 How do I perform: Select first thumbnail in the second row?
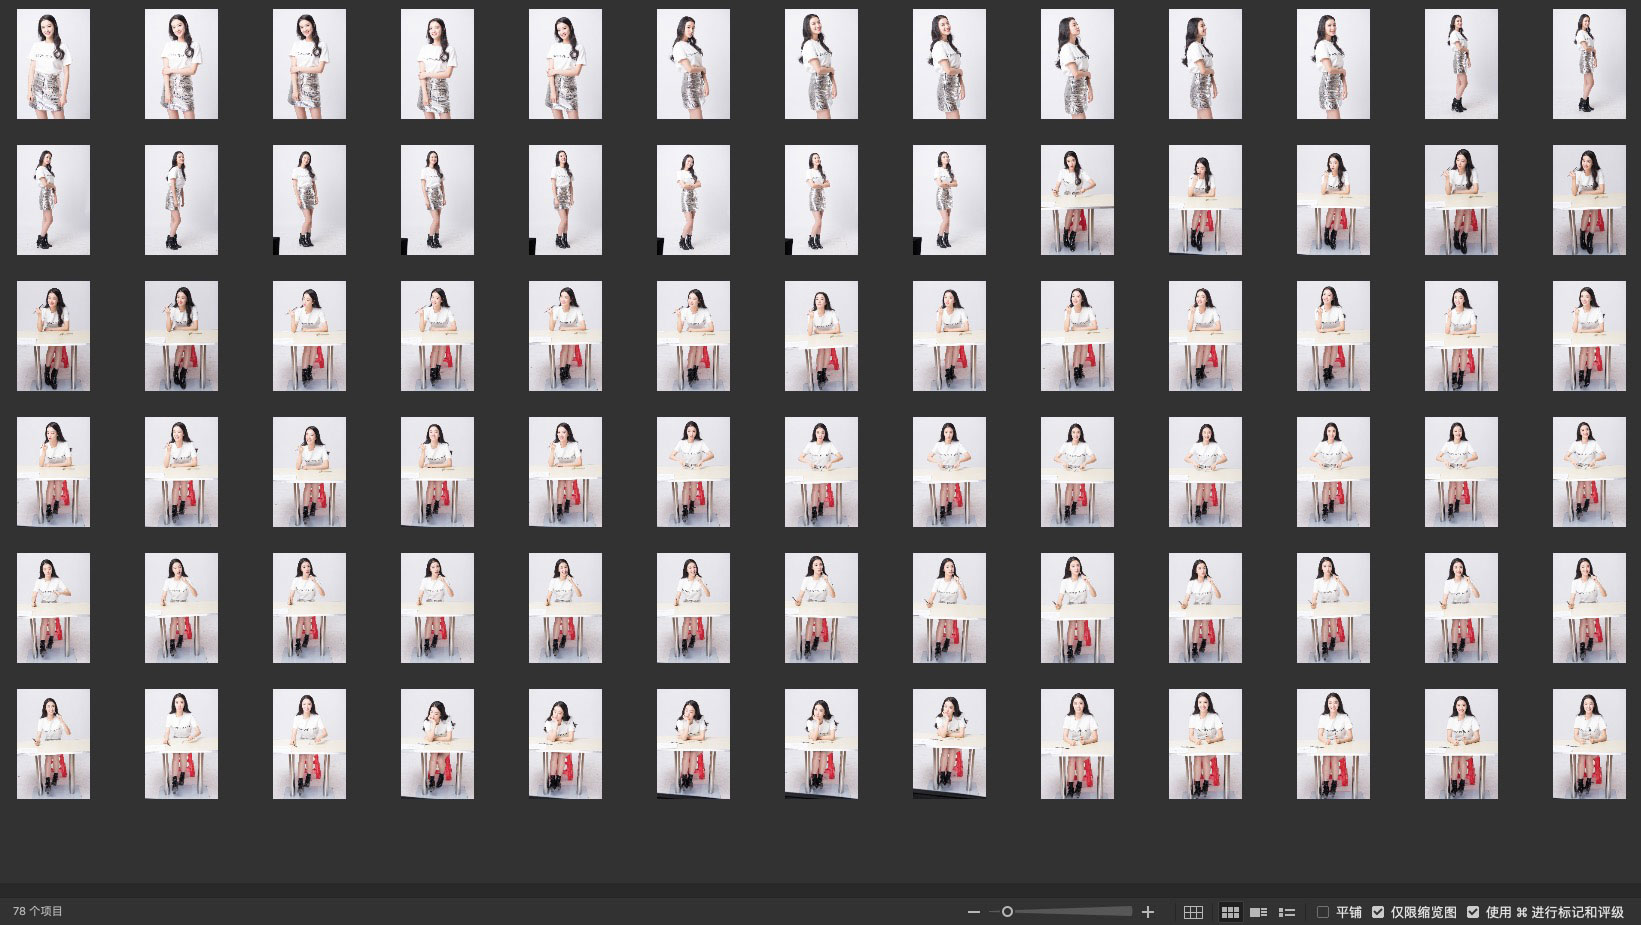[x=53, y=200]
